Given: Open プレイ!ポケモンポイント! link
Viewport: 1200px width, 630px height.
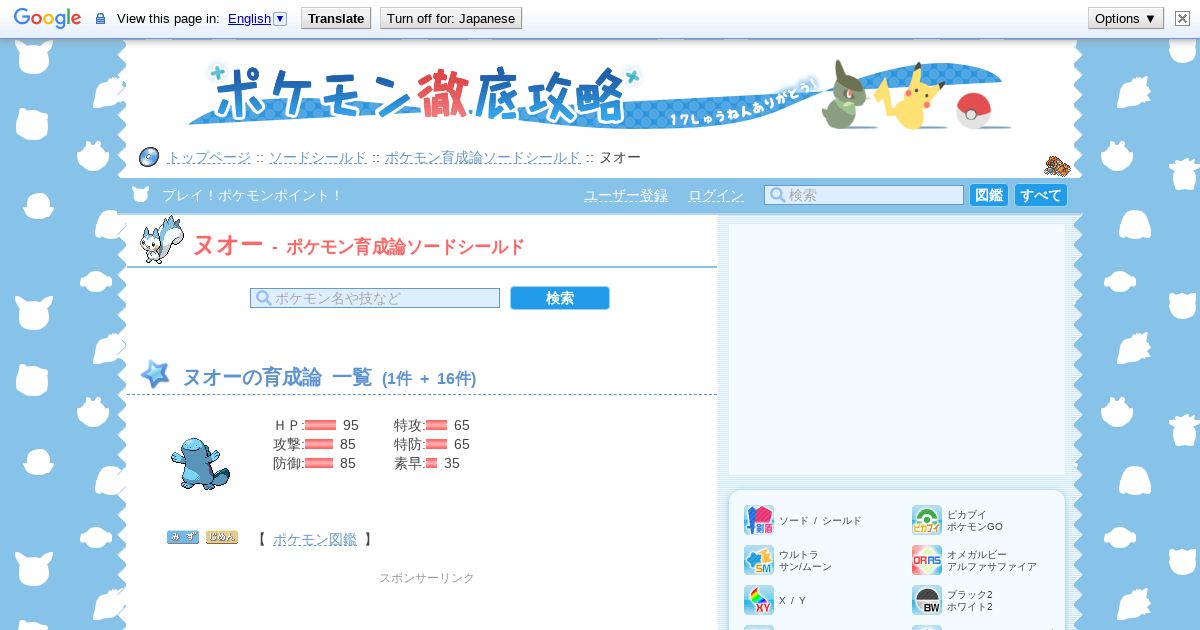Looking at the screenshot, I should coord(252,196).
